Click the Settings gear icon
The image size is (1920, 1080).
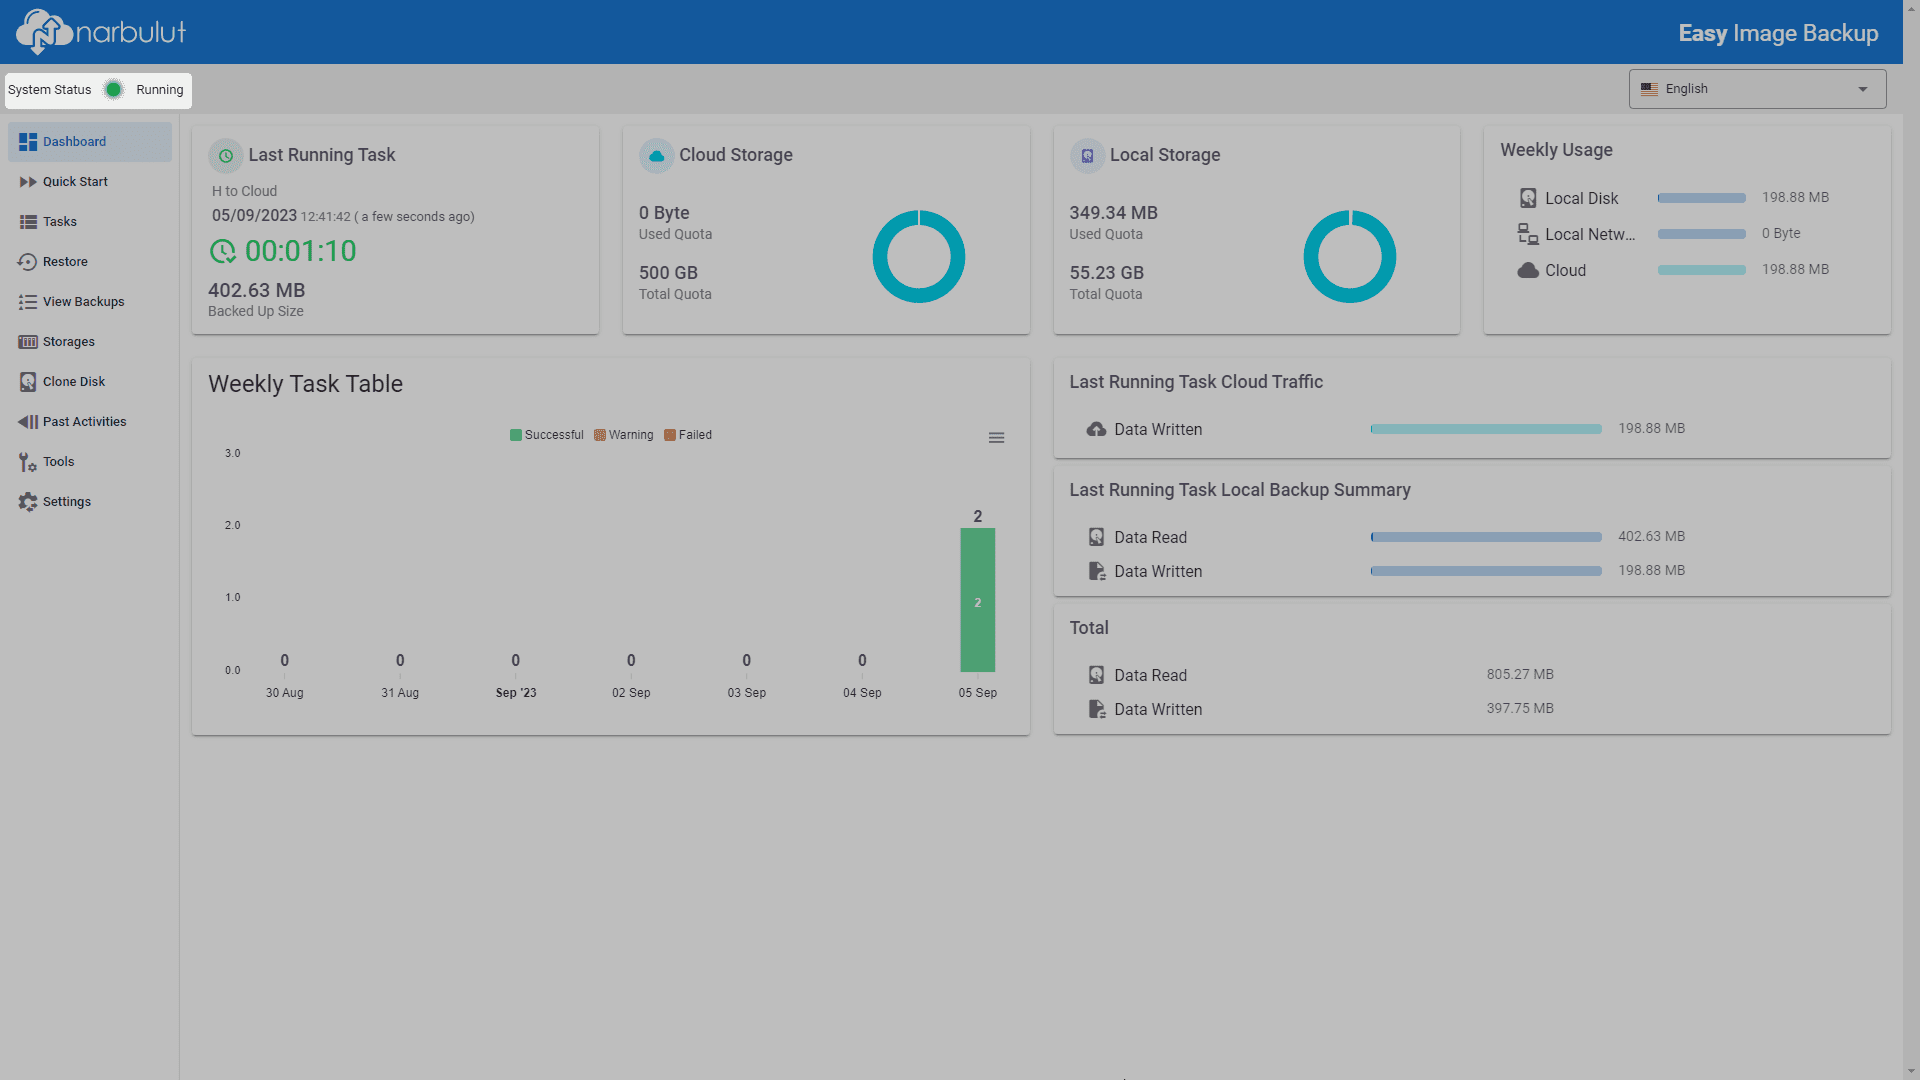pos(28,502)
